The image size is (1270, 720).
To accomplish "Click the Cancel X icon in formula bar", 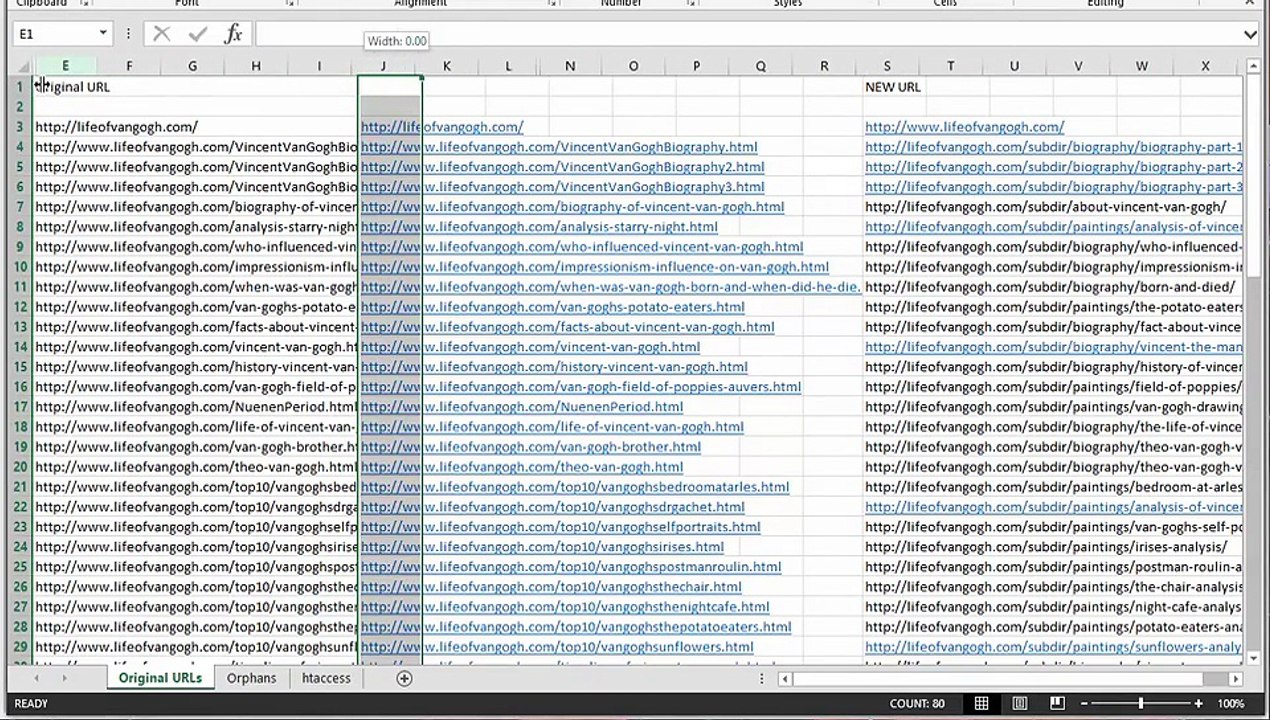I will click(161, 34).
